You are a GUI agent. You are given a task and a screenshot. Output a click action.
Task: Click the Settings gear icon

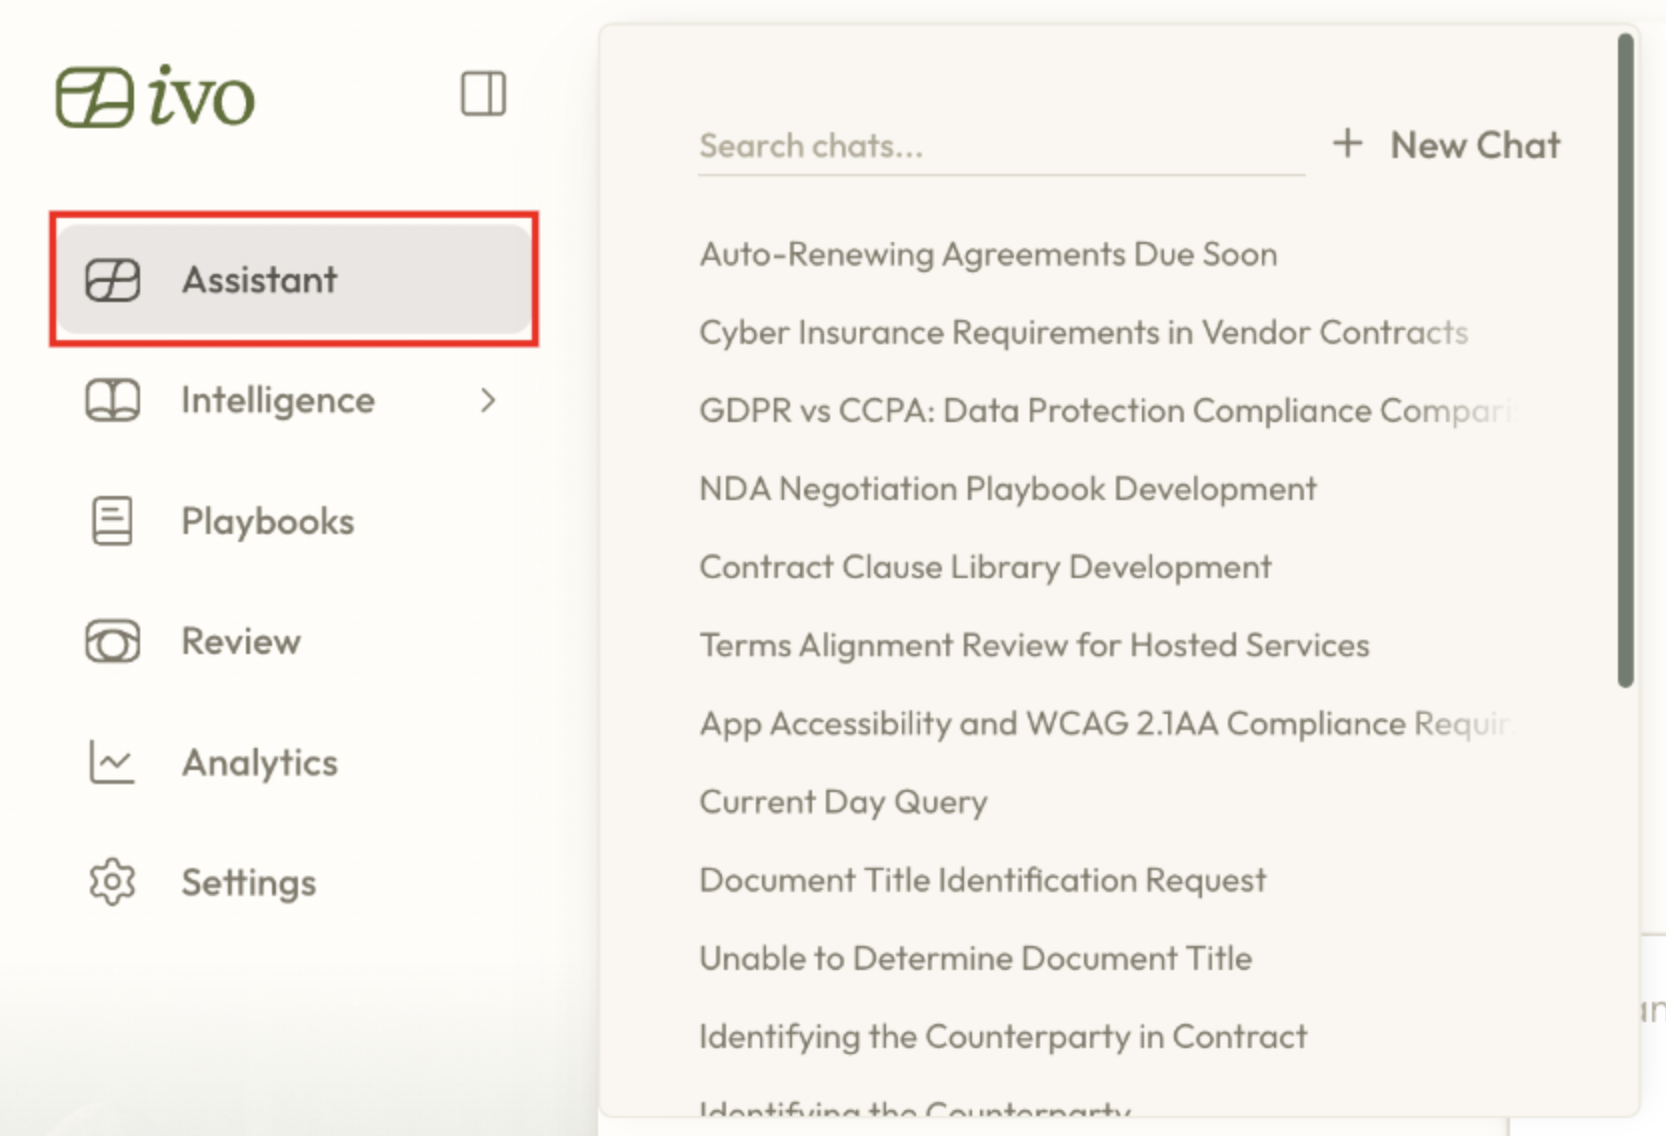(x=112, y=883)
